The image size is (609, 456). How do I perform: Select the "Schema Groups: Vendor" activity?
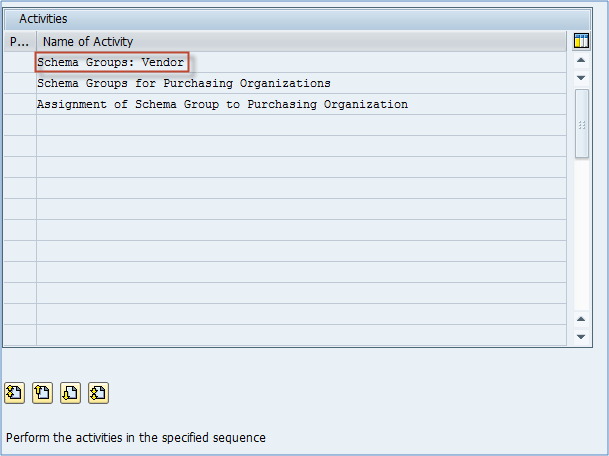pos(111,62)
